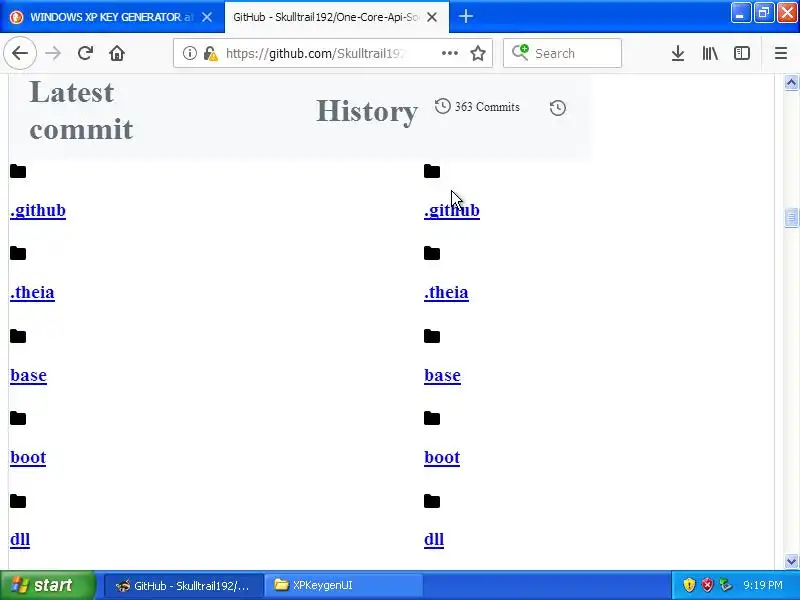Show site information from the info icon
This screenshot has height=600, width=800.
[x=190, y=53]
